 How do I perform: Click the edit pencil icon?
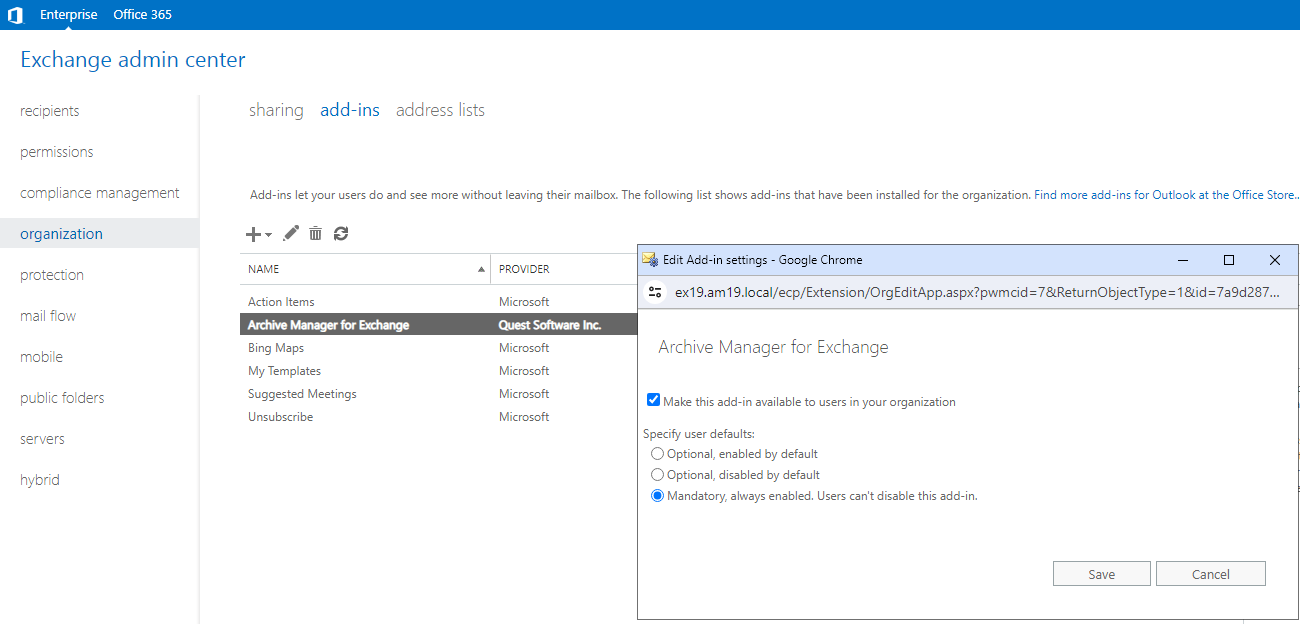291,233
